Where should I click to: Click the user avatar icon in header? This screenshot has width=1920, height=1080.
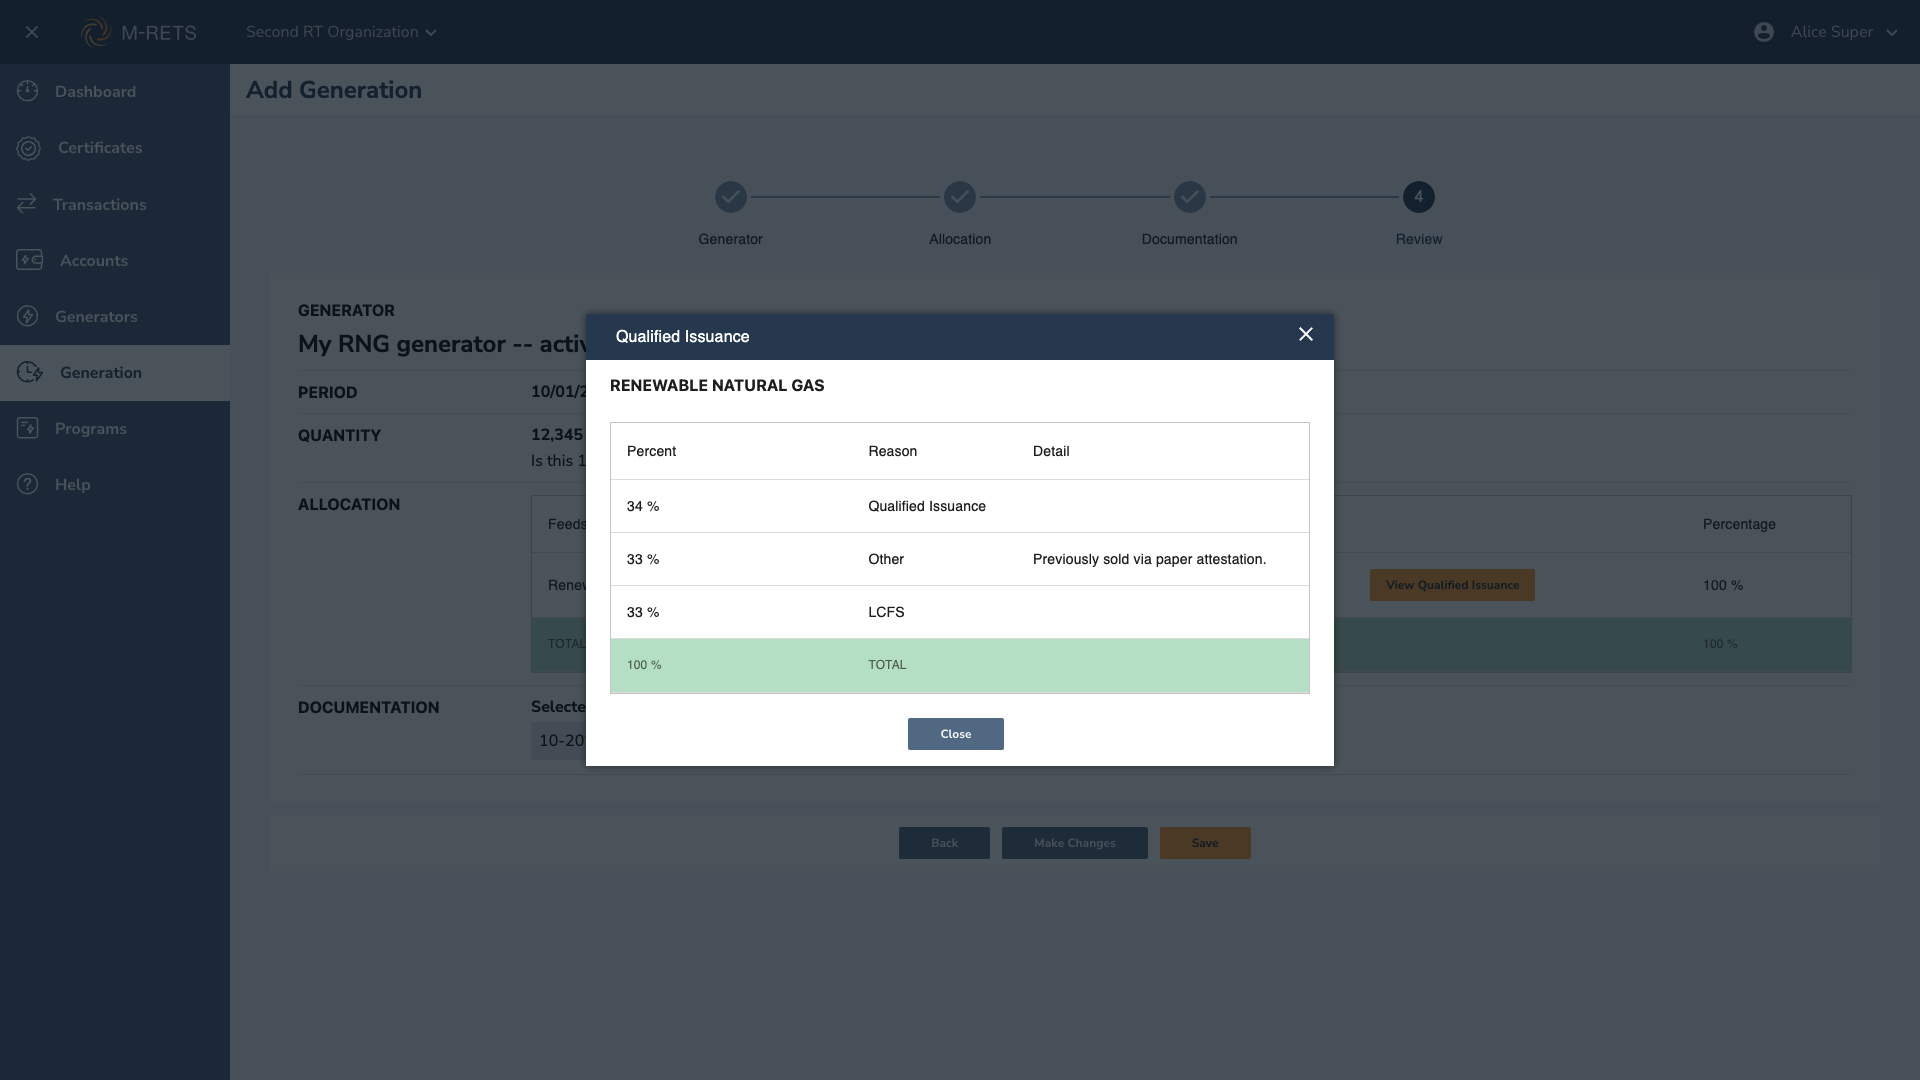pyautogui.click(x=1764, y=32)
